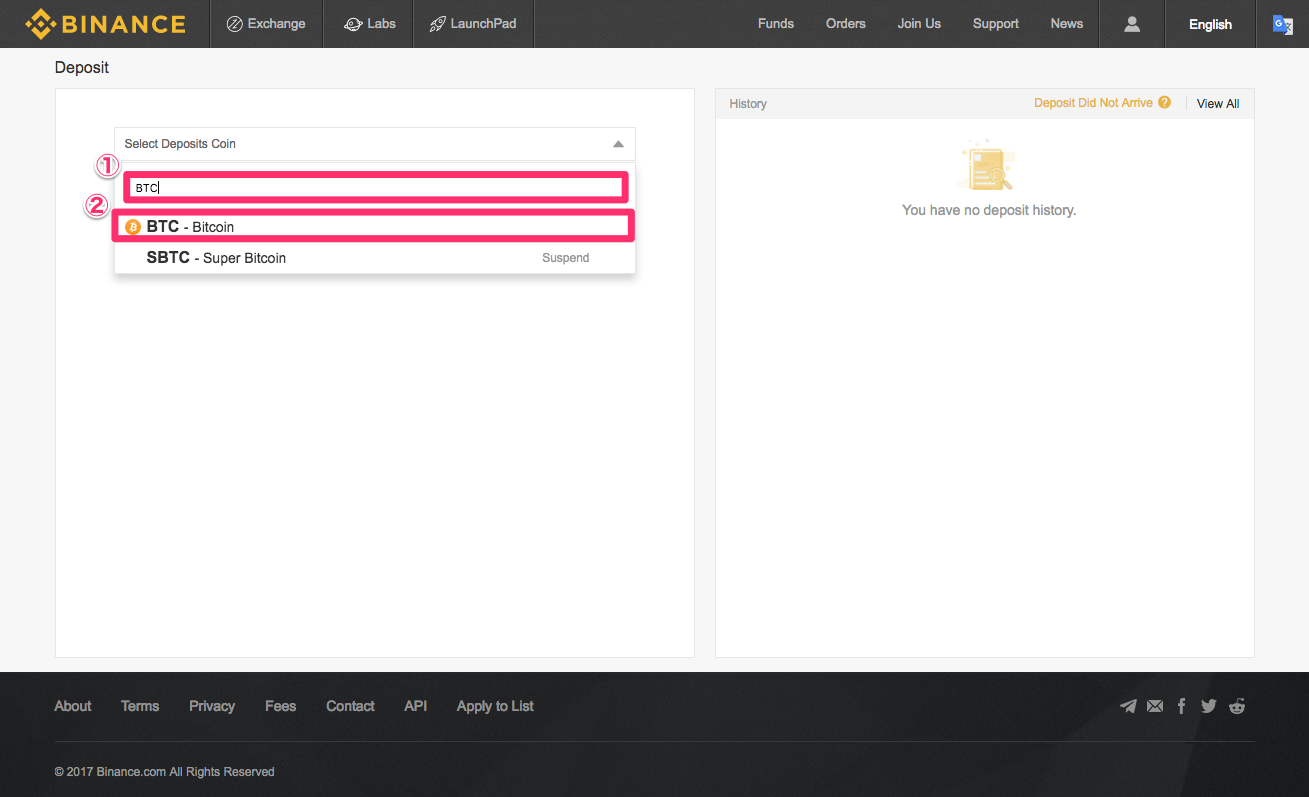This screenshot has width=1309, height=797.
Task: Open the LaunchPad page
Action: (473, 24)
